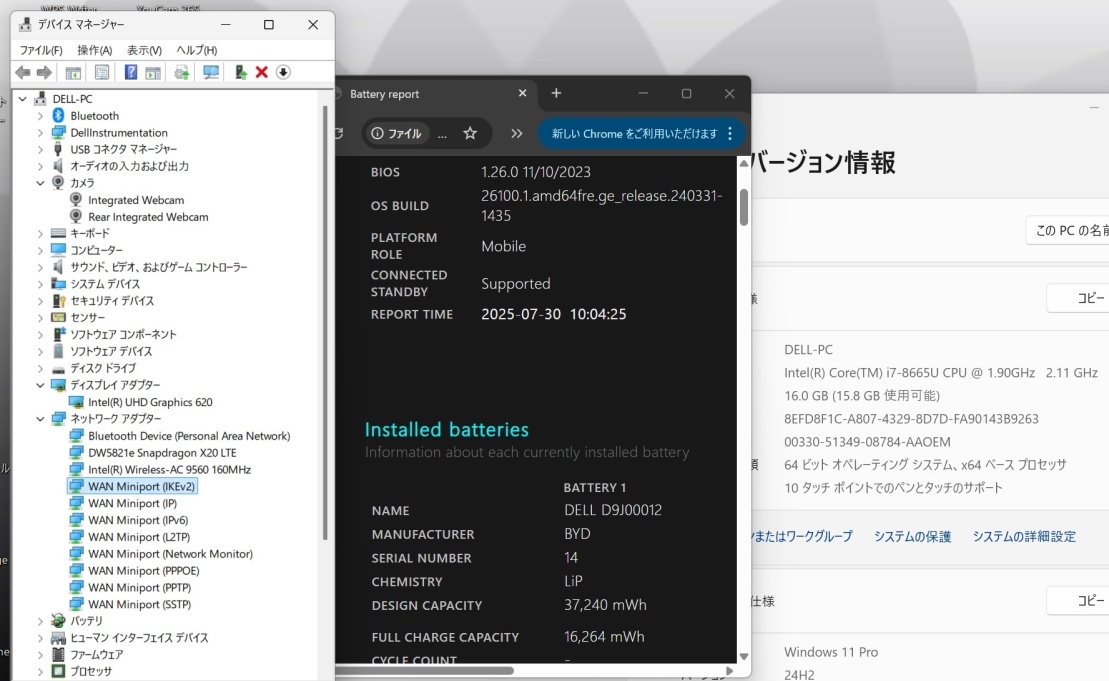This screenshot has width=1109, height=681.
Task: Open the ヘルプ(H) menu
Action: coord(197,50)
